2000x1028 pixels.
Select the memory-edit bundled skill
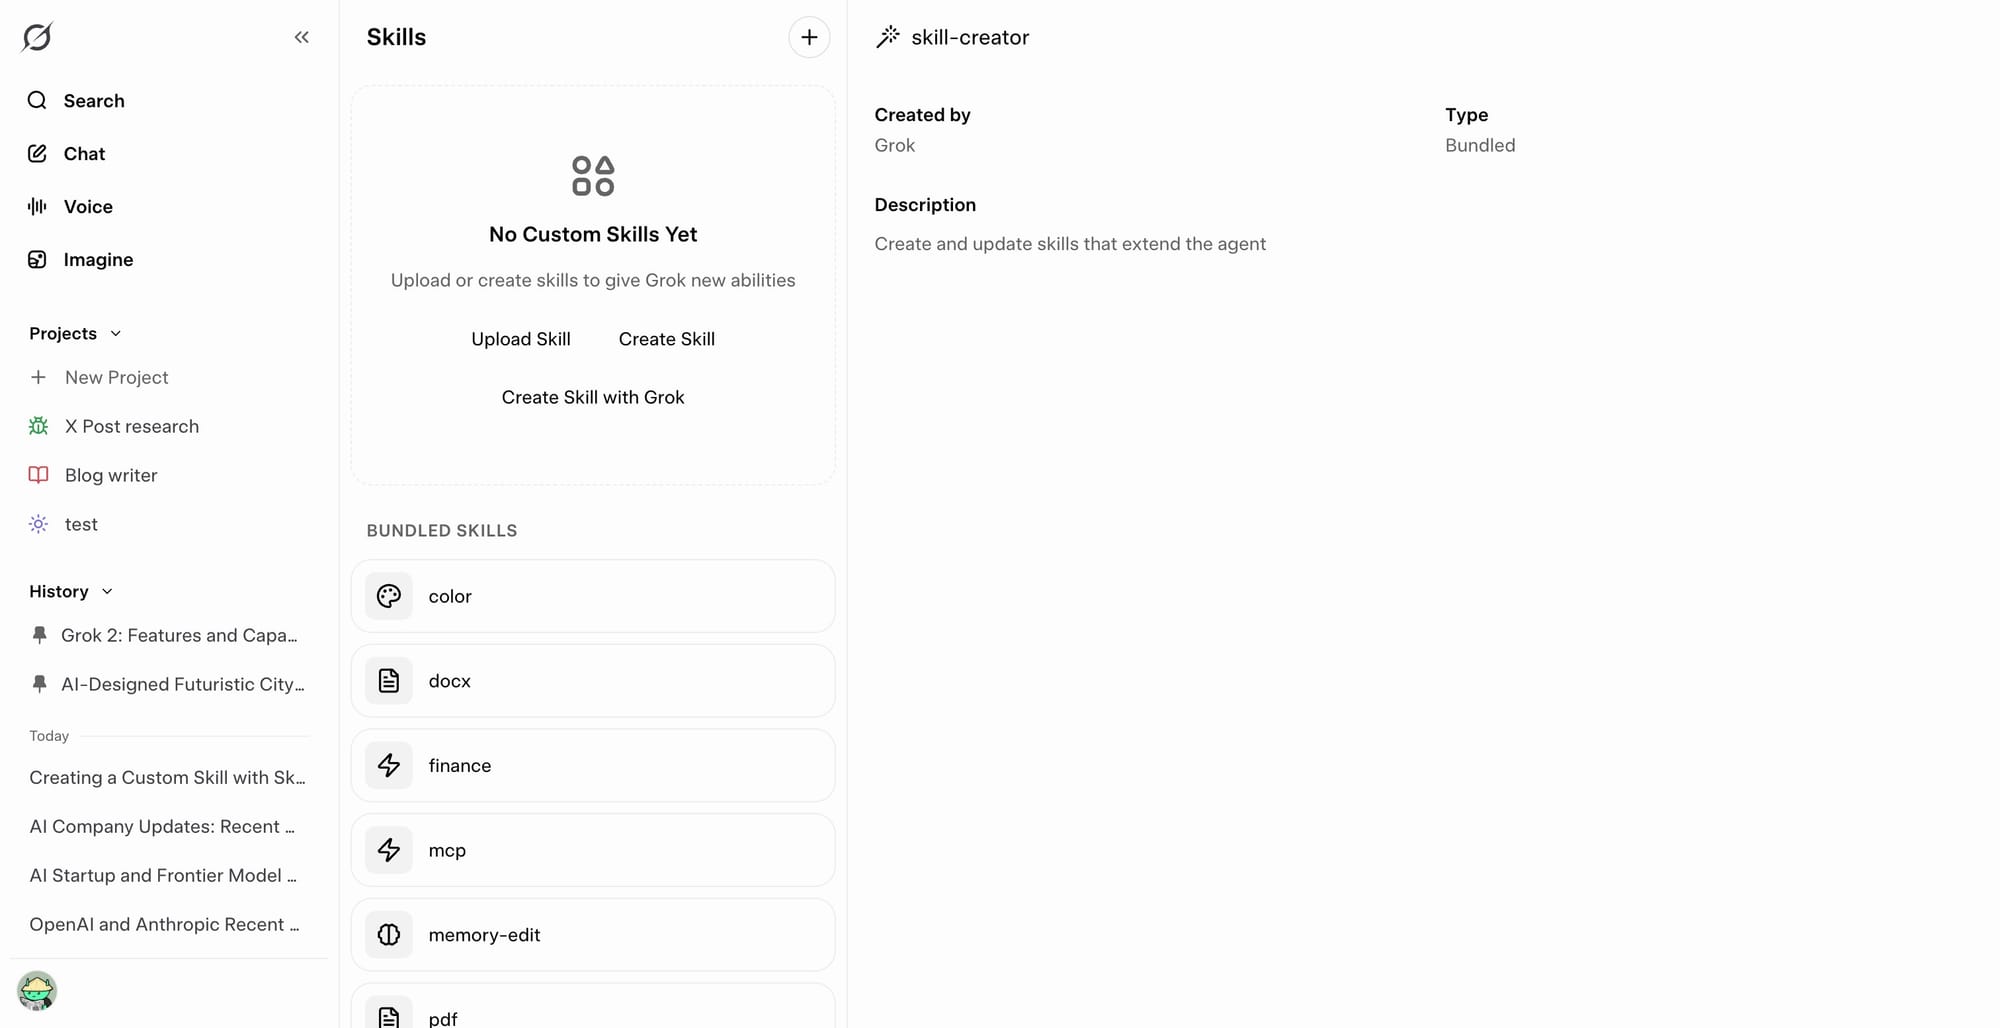593,935
